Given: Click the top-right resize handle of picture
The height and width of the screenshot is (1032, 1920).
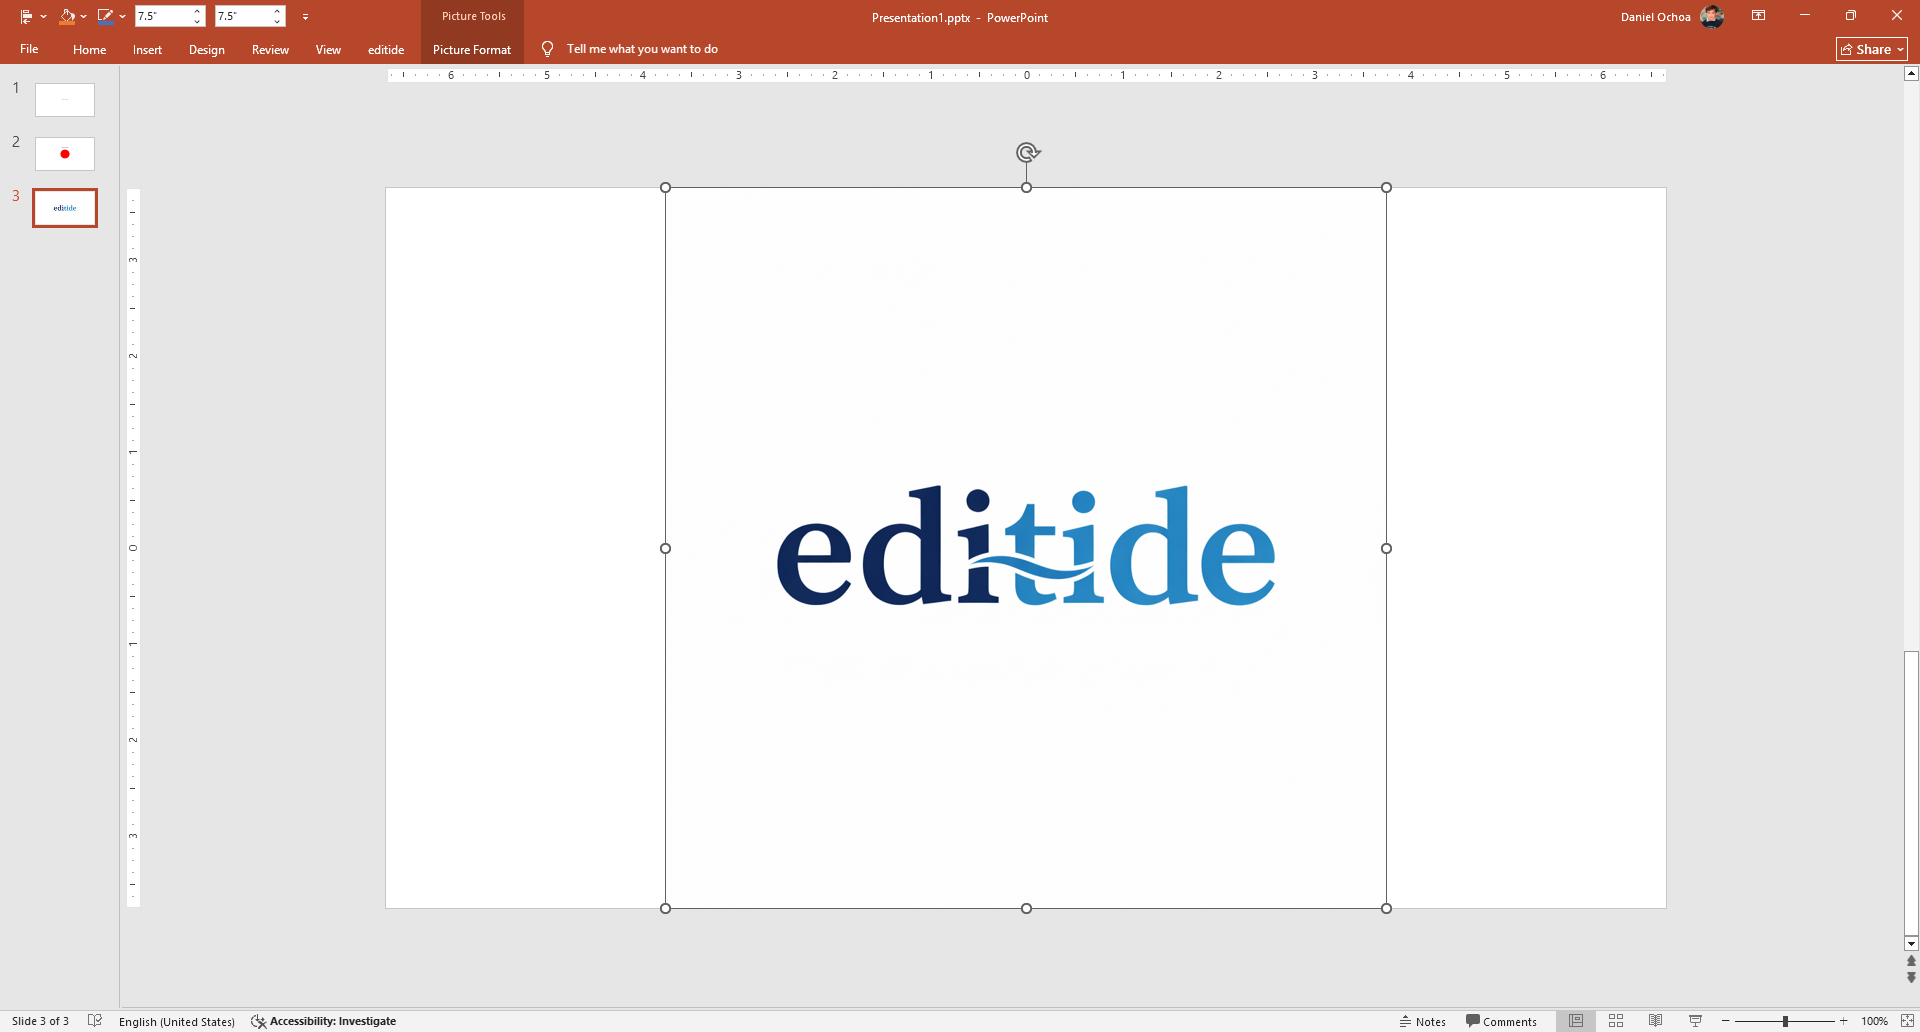Looking at the screenshot, I should (1386, 187).
